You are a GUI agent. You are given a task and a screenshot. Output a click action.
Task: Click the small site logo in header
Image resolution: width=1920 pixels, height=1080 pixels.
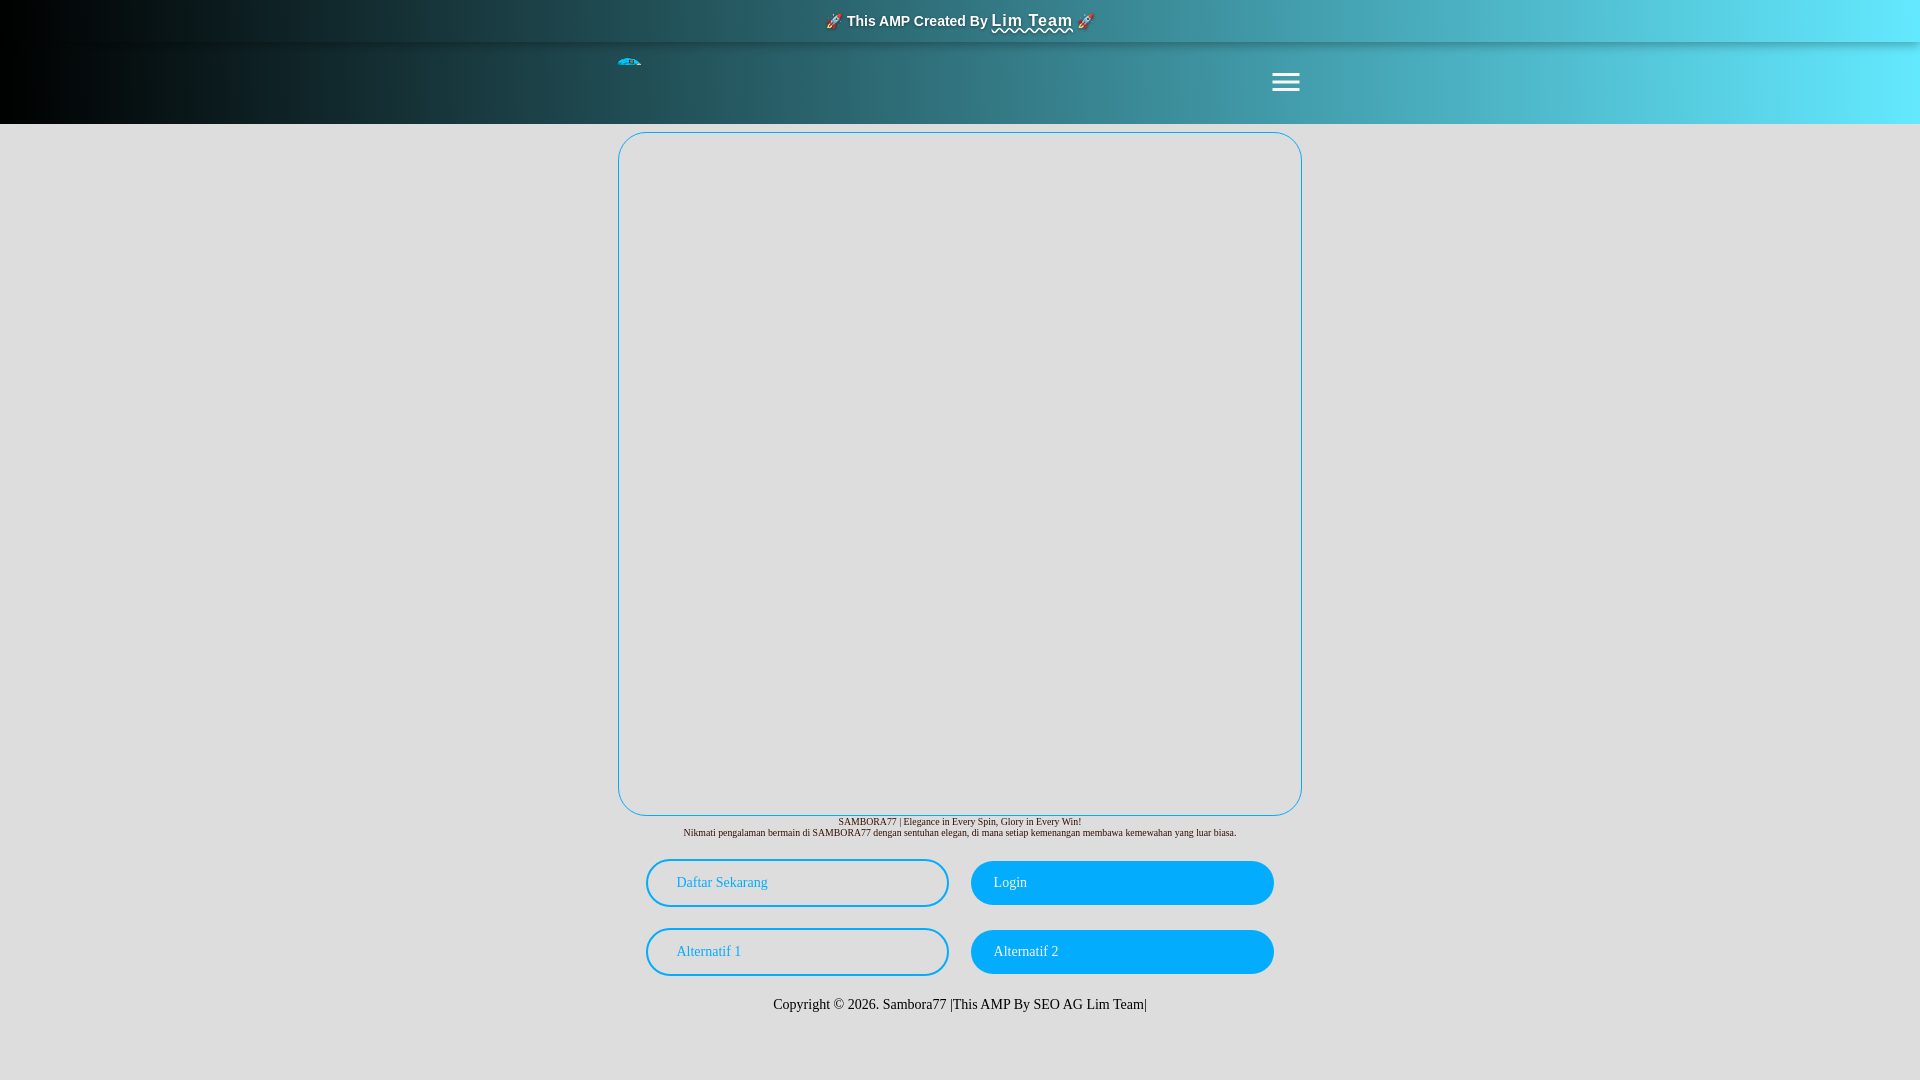(629, 62)
